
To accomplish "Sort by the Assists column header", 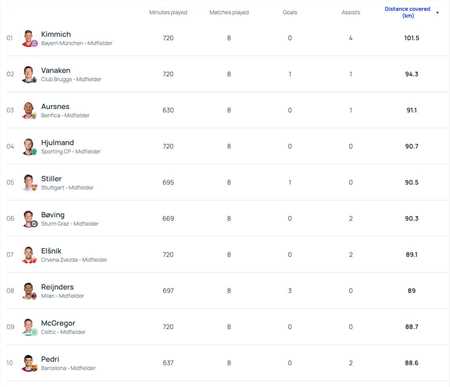I will [x=351, y=12].
